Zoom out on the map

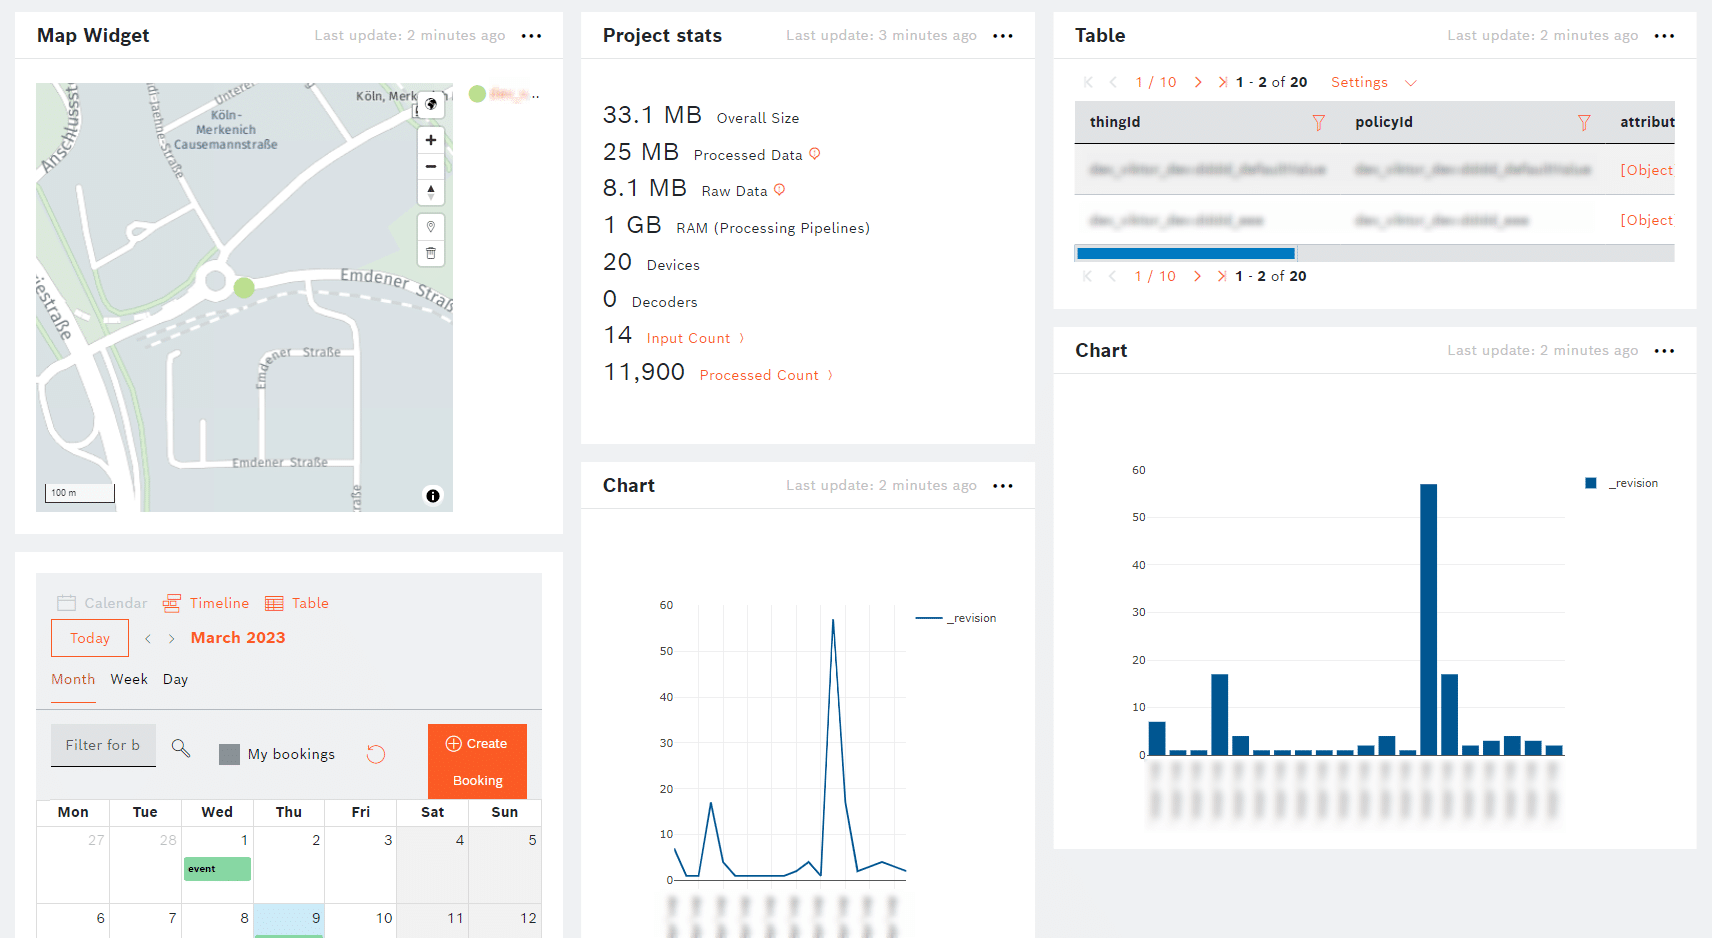coord(431,166)
